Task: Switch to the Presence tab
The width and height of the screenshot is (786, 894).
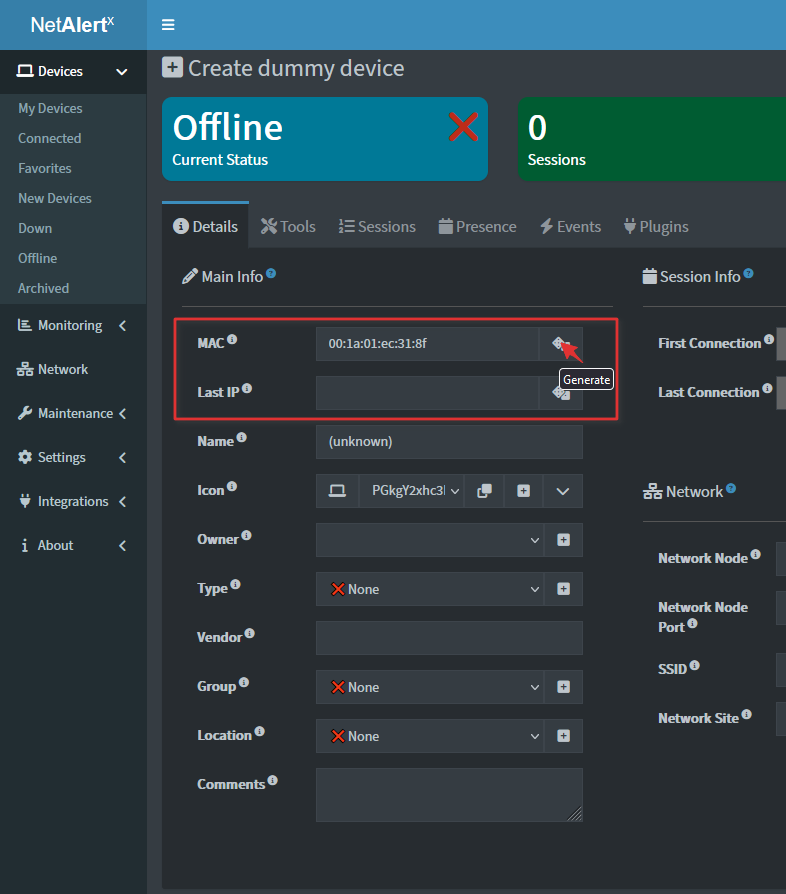Action: tap(477, 226)
